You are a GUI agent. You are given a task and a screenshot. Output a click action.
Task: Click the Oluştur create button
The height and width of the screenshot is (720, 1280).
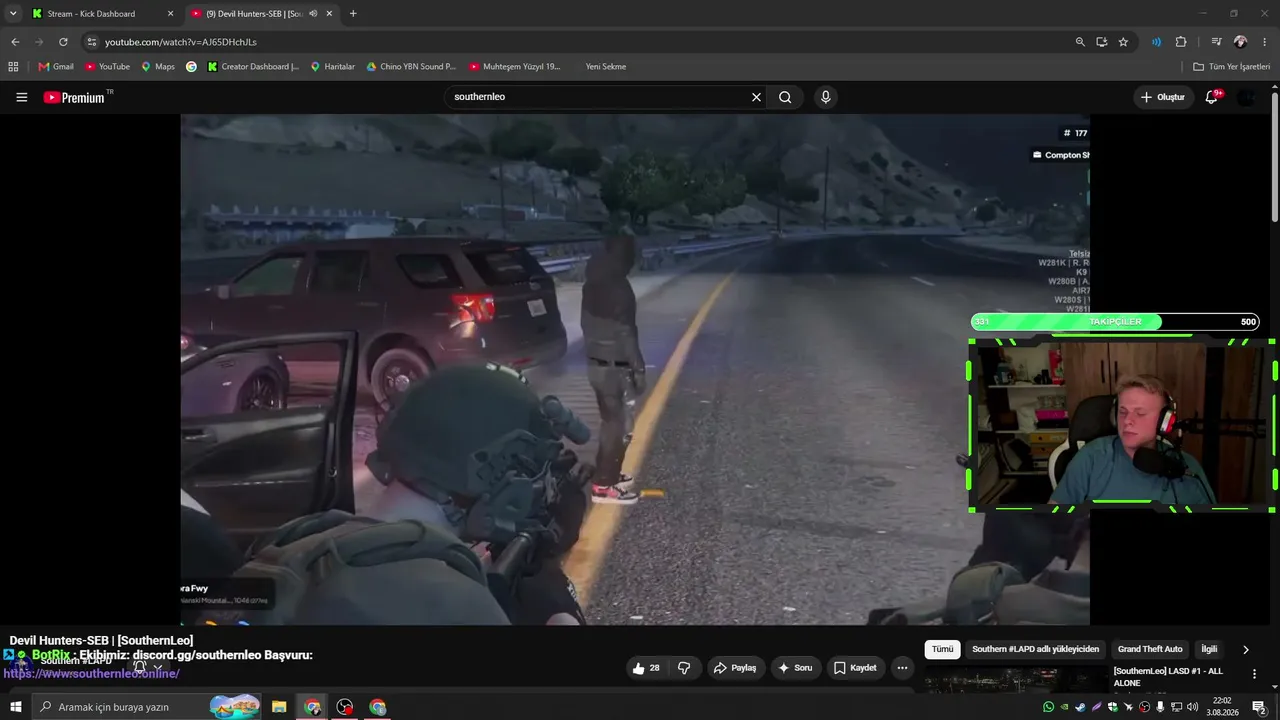pyautogui.click(x=1163, y=97)
